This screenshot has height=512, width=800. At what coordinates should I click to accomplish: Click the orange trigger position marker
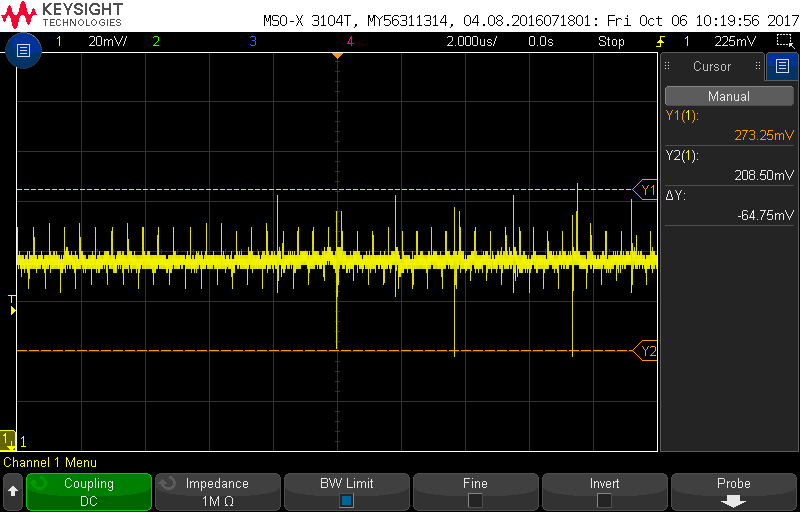[x=337, y=55]
